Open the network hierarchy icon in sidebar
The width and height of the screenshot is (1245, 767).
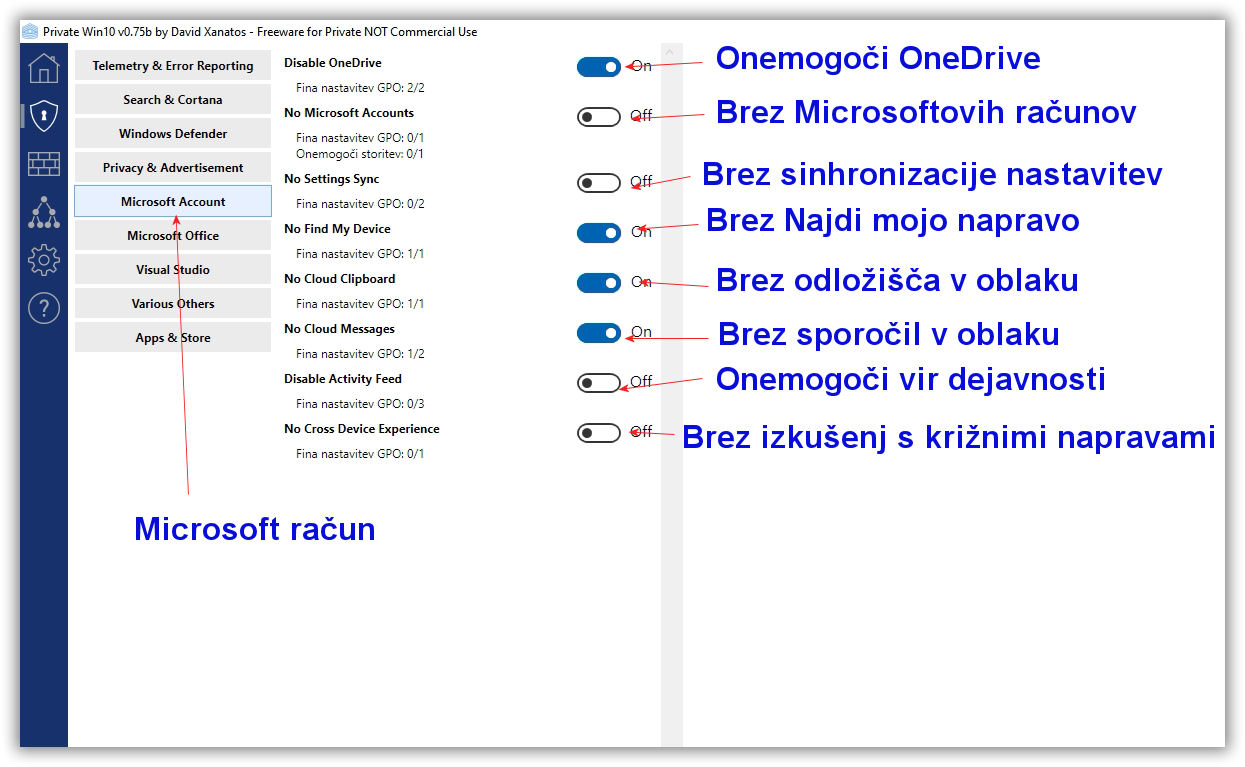(43, 212)
